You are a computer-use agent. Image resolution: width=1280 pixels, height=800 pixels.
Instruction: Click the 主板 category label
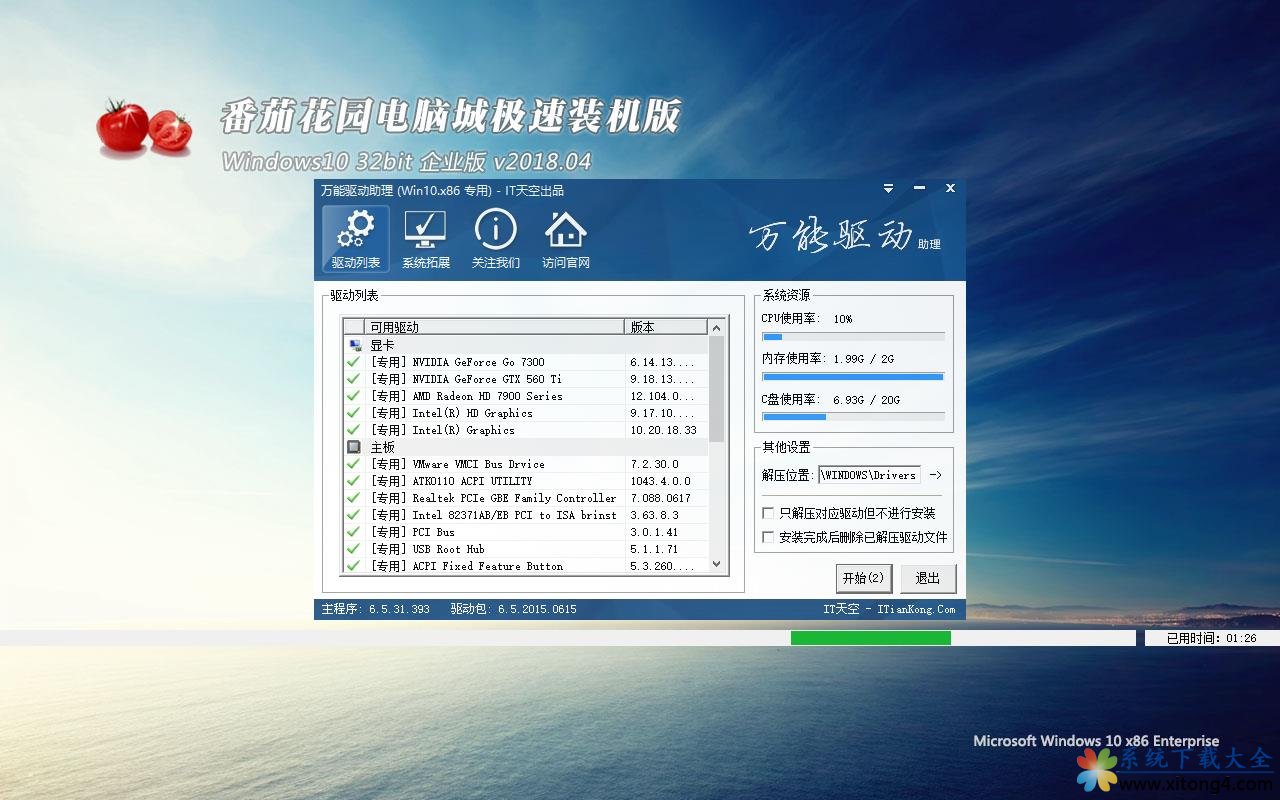point(382,447)
